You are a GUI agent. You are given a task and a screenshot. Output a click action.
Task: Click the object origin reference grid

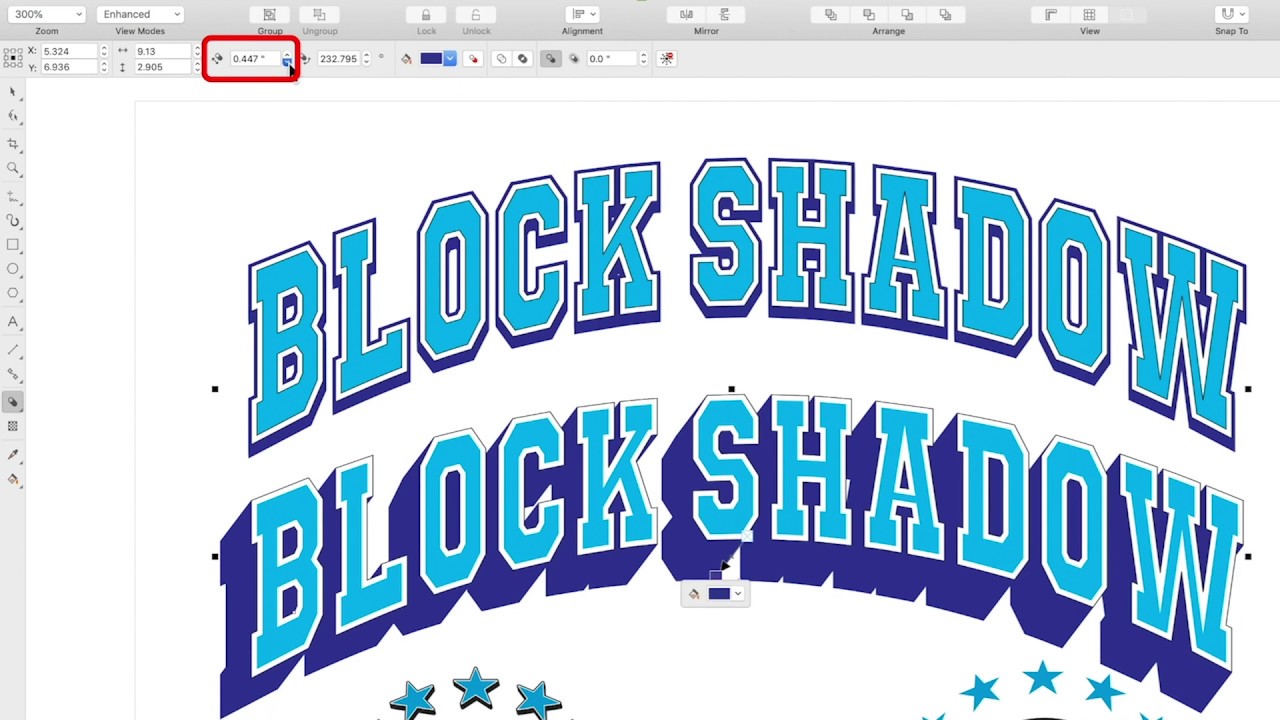point(13,59)
